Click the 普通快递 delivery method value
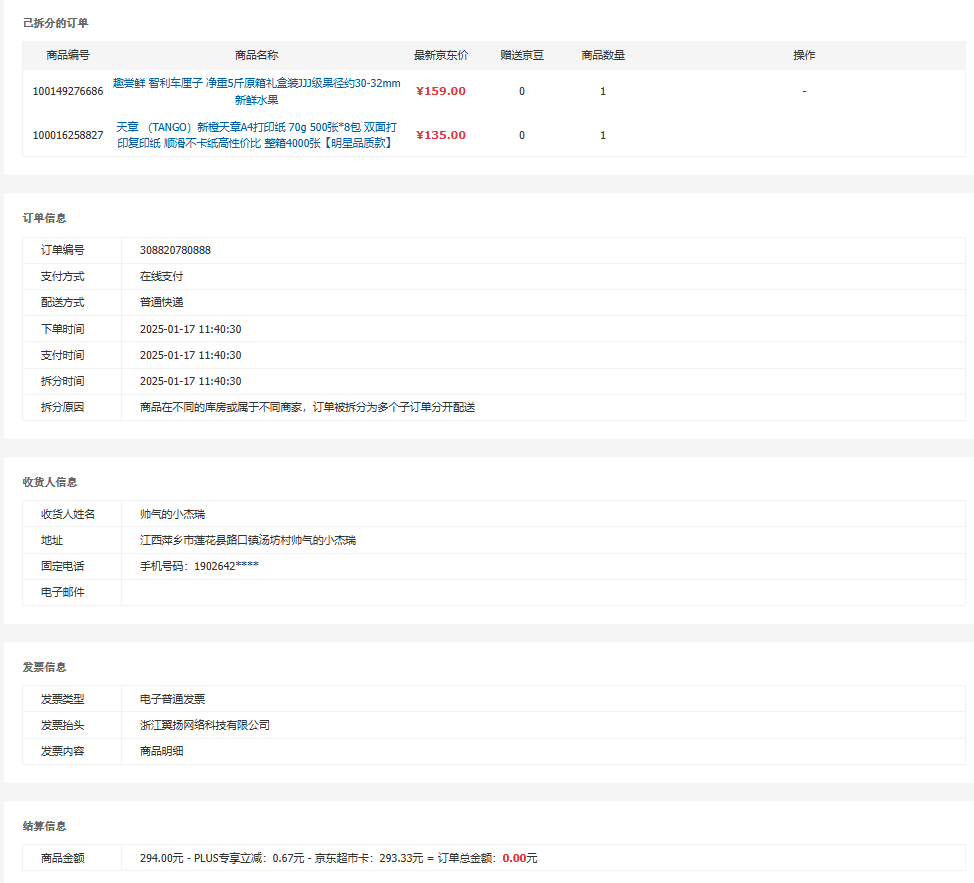This screenshot has height=883, width=974. point(161,302)
